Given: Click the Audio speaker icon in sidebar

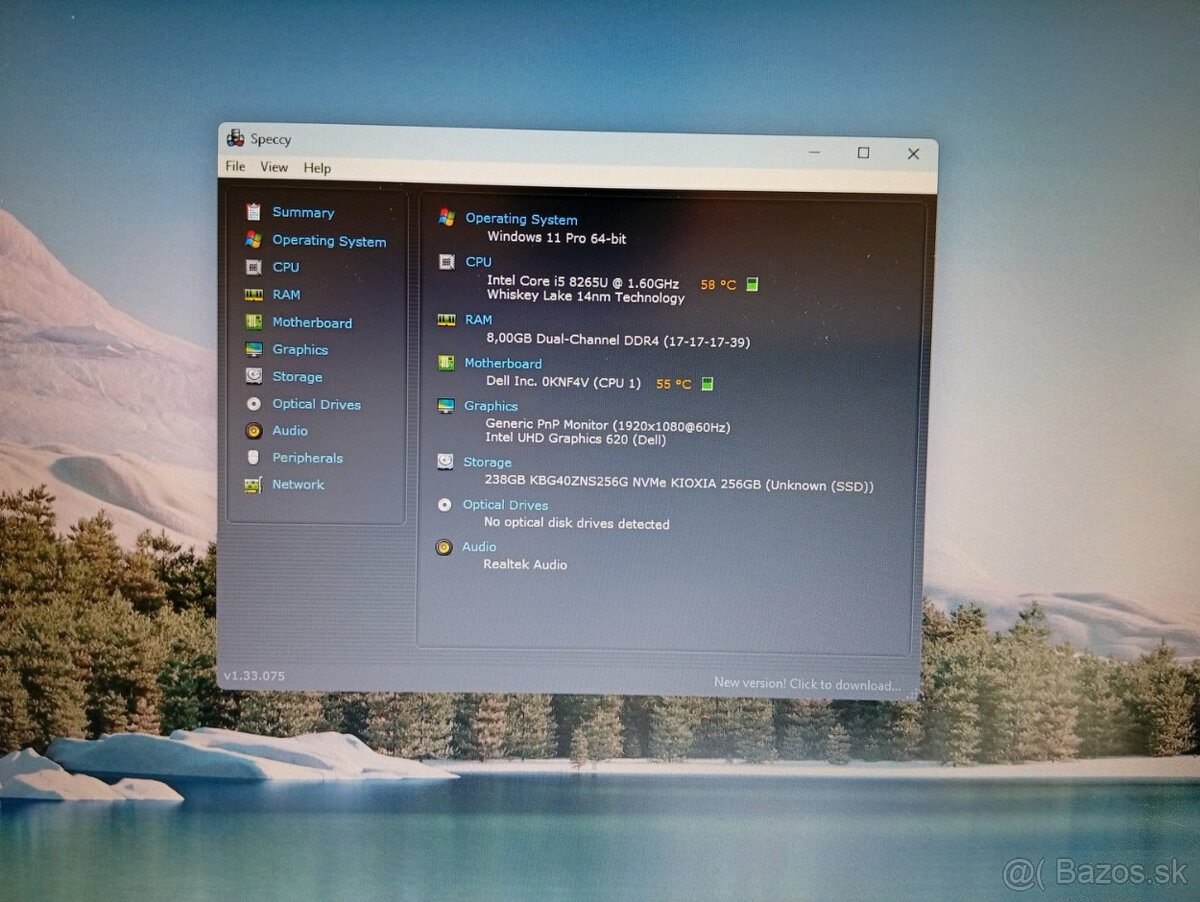Looking at the screenshot, I should pyautogui.click(x=254, y=431).
